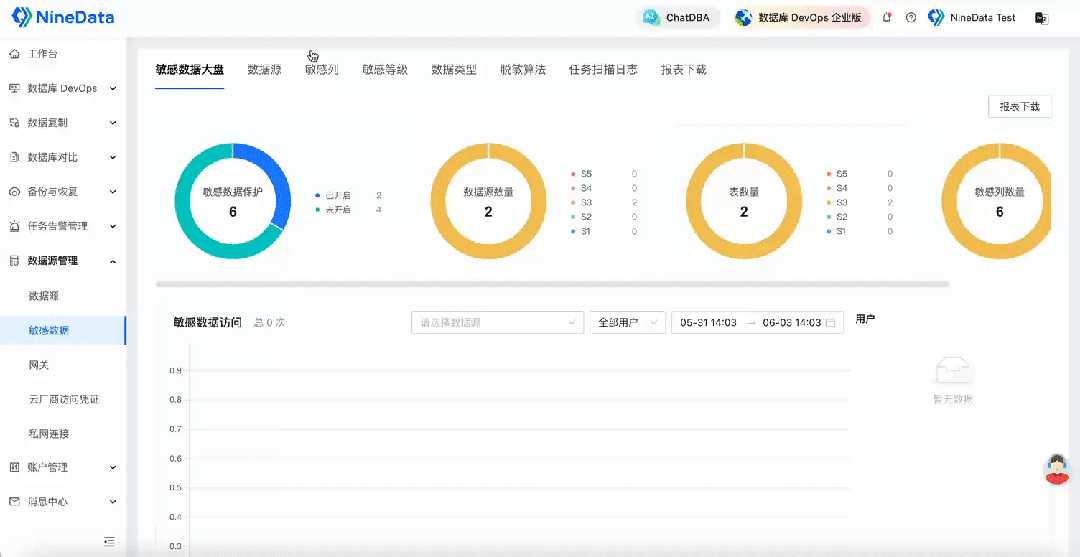Open 数据库 DevOps 企业版 button
Image resolution: width=1080 pixels, height=557 pixels.
(799, 18)
